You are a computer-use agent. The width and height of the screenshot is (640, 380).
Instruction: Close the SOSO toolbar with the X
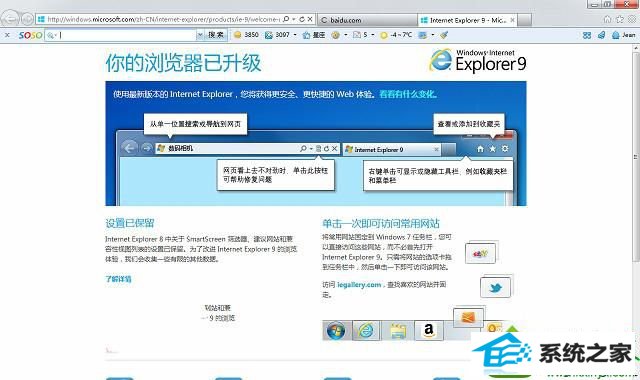(x=7, y=35)
